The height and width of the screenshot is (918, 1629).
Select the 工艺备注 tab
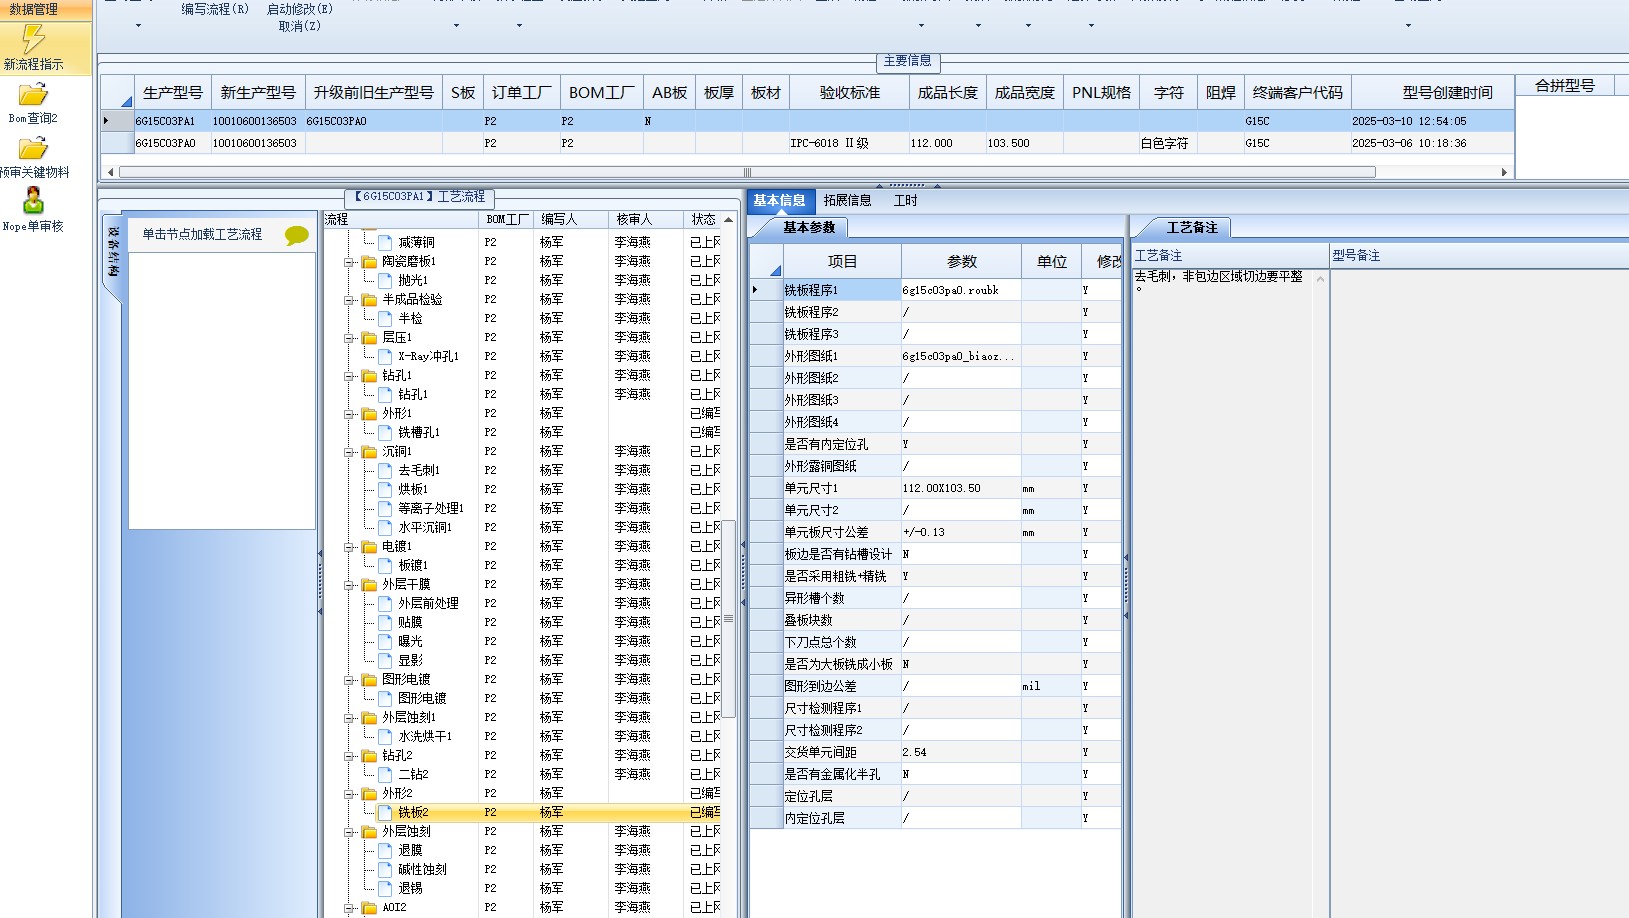pos(1192,228)
